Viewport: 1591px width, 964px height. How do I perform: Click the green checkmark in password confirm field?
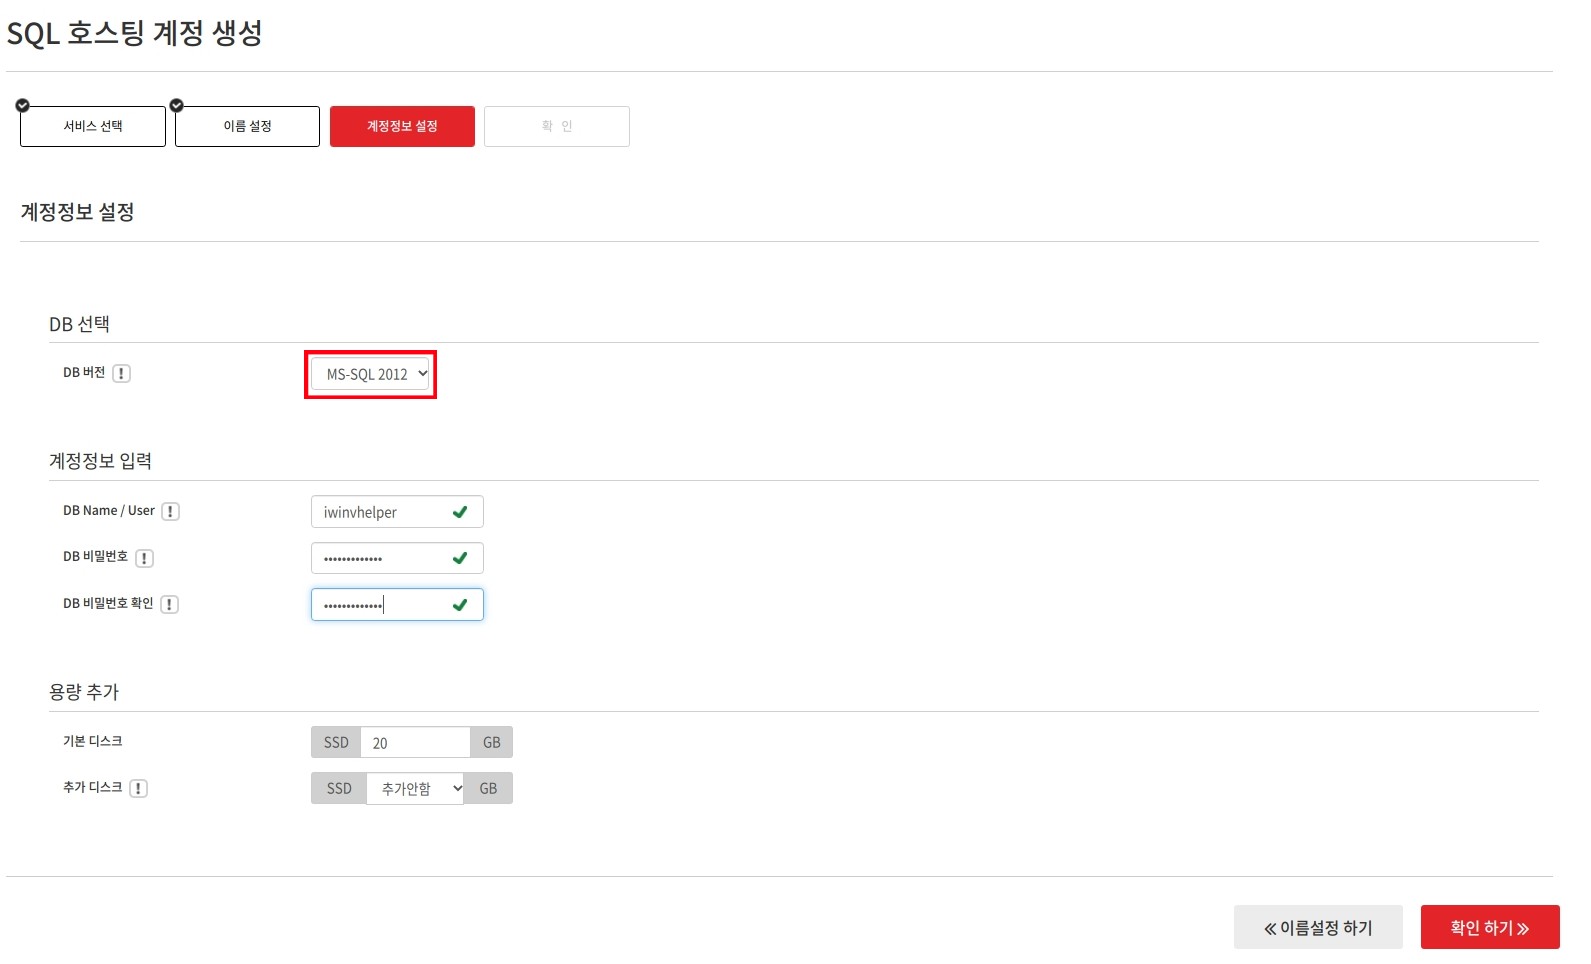pos(460,605)
